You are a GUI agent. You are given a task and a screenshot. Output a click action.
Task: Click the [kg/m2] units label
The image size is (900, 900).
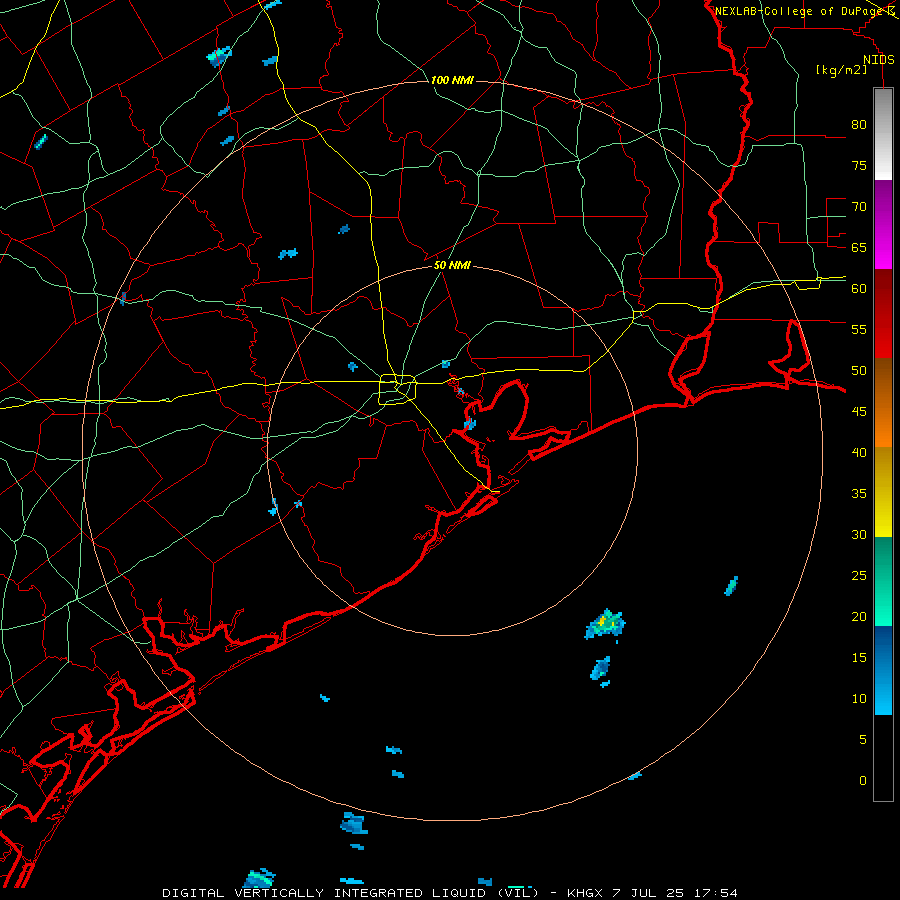point(841,70)
